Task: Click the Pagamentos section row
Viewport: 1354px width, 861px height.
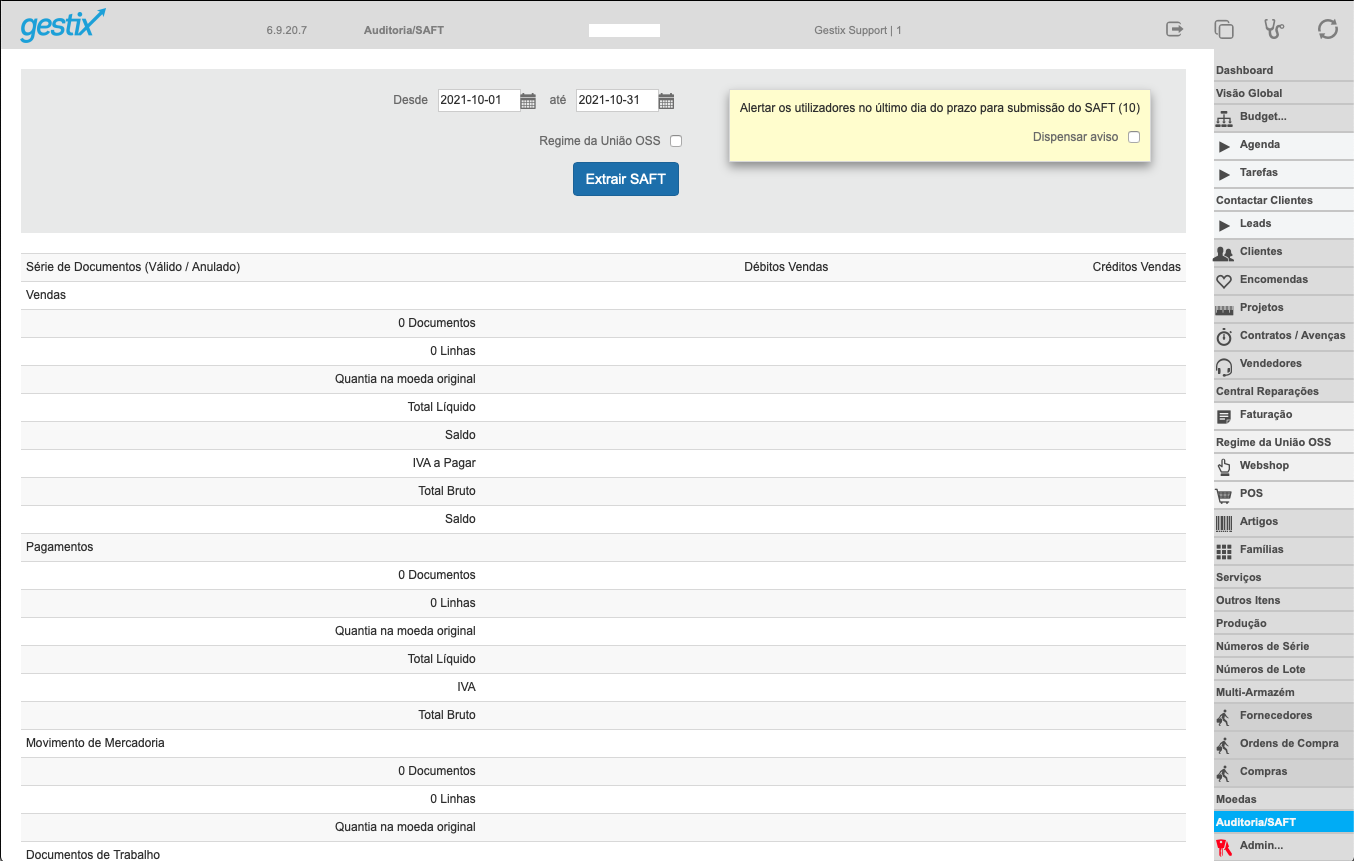Action: [603, 547]
